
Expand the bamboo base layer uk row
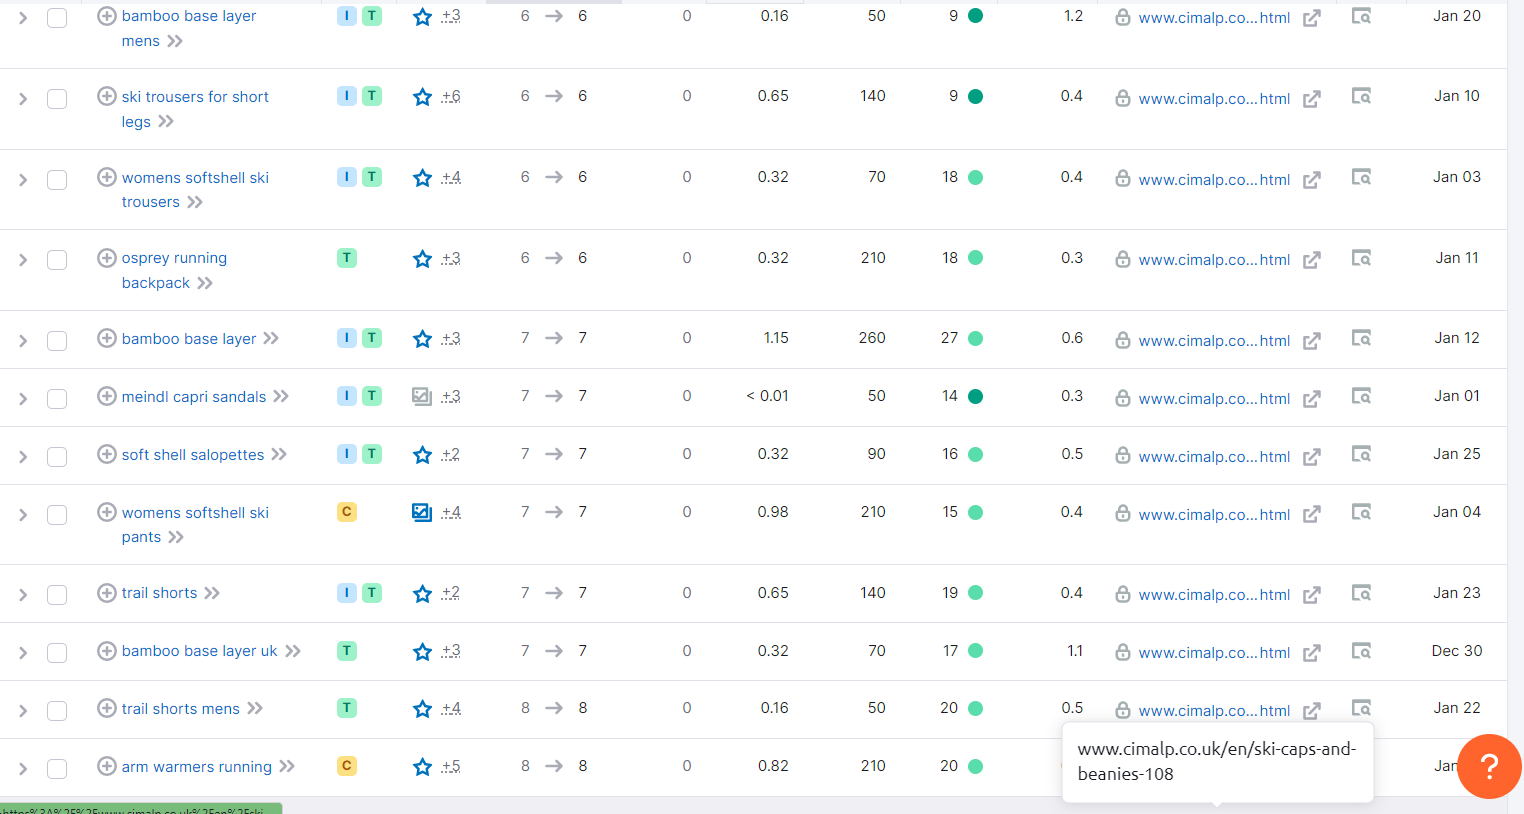pos(23,653)
